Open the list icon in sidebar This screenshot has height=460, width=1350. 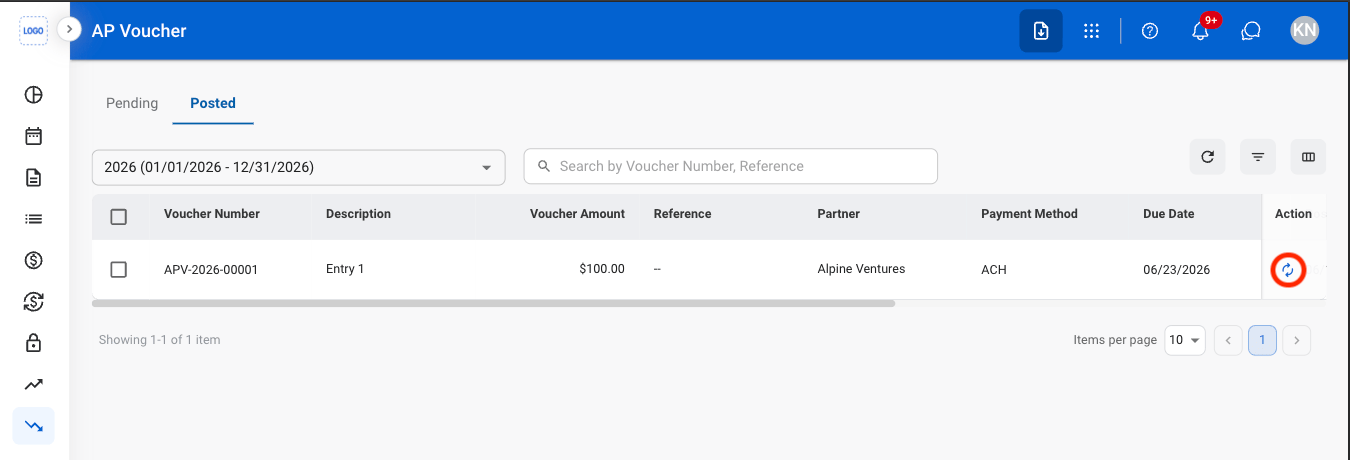tap(34, 219)
